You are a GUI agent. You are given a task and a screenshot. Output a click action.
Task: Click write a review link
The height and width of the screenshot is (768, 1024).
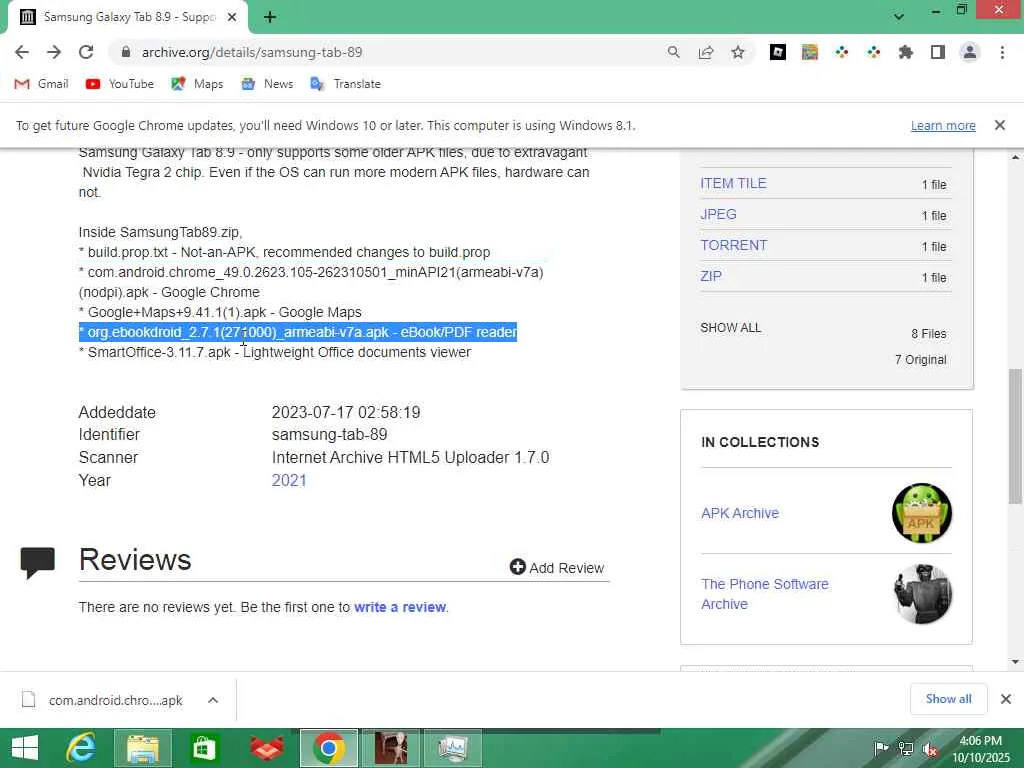400,607
